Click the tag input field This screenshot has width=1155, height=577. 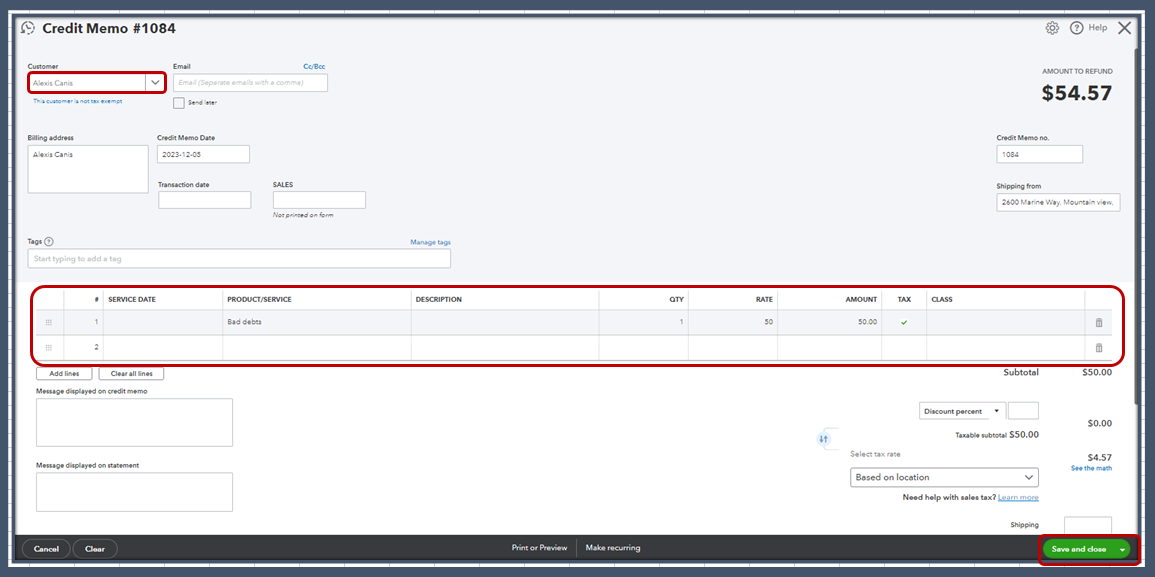[x=239, y=258]
